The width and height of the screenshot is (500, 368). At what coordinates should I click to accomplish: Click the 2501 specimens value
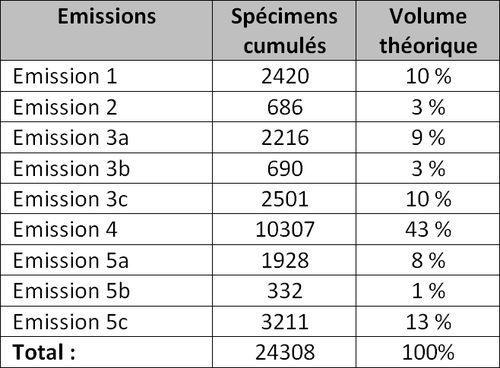click(x=284, y=199)
